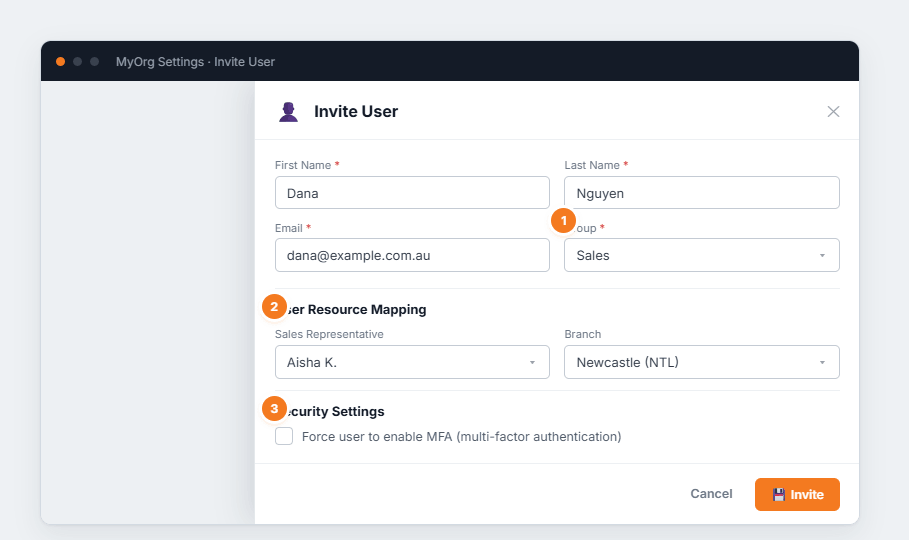Open the Sales Representative dropdown
The image size is (909, 540).
pyautogui.click(x=412, y=362)
